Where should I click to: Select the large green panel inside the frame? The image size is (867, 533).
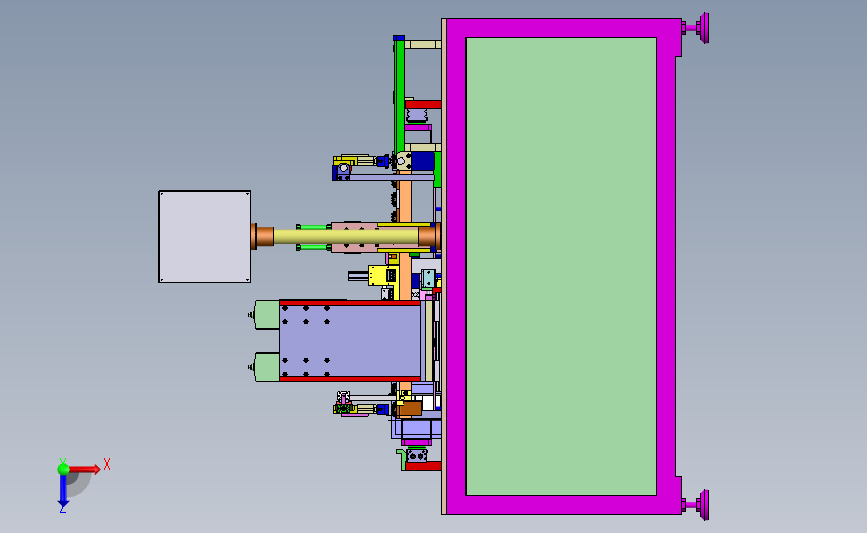[561, 266]
